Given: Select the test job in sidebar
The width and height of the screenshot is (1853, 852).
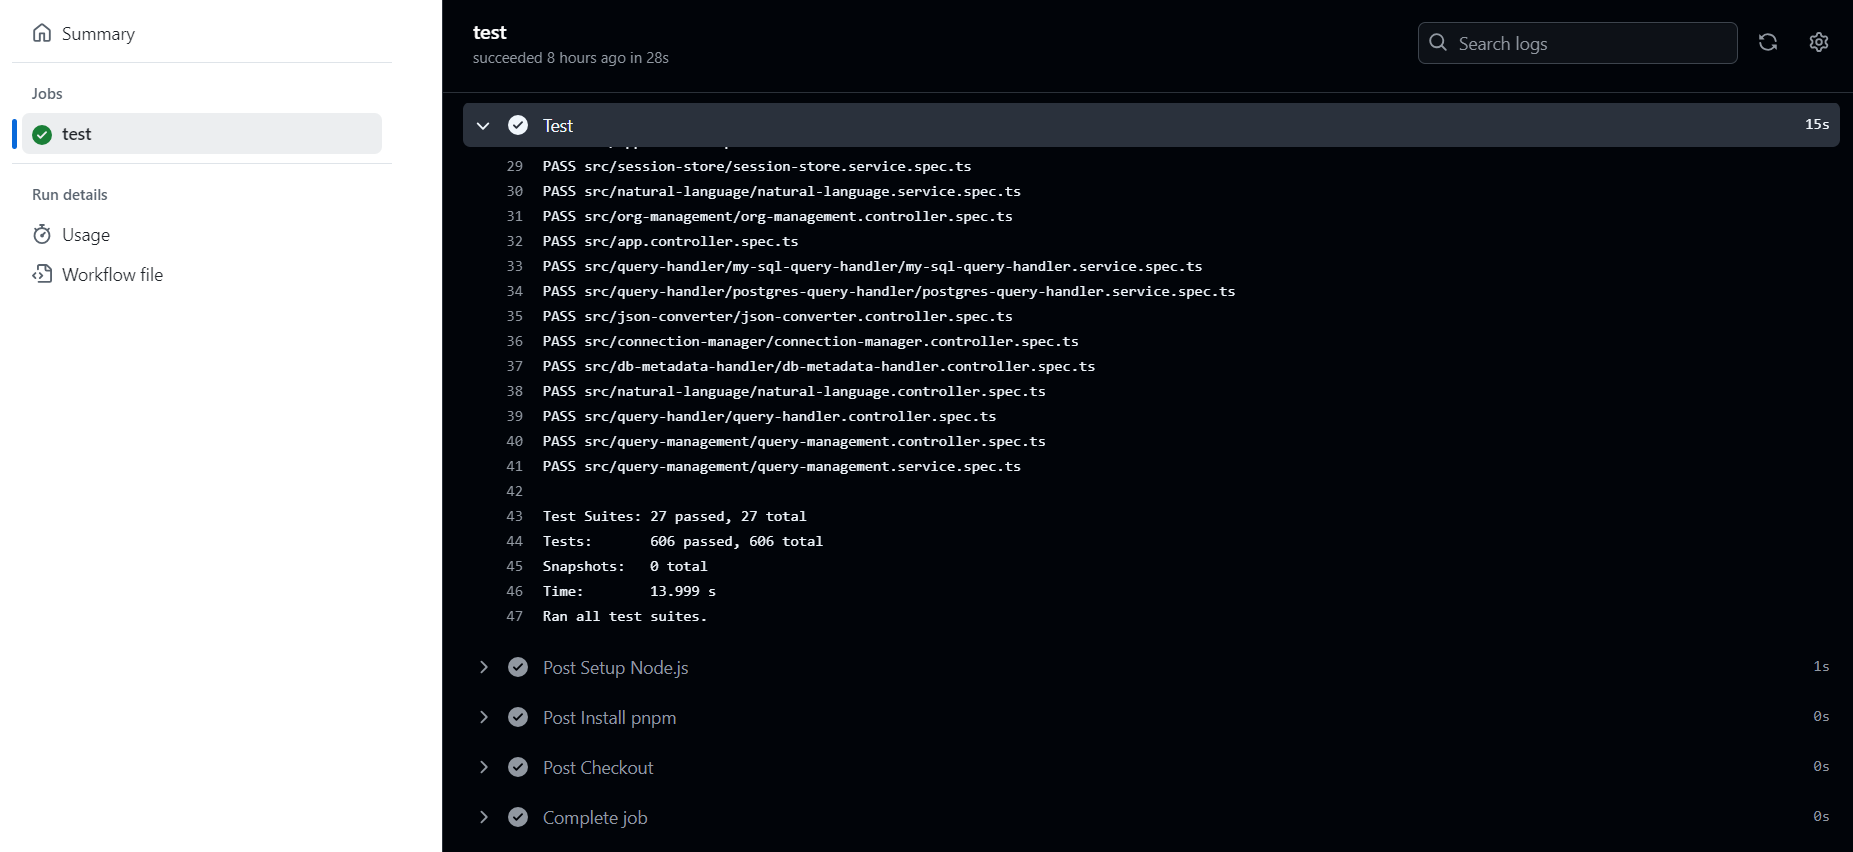Looking at the screenshot, I should (x=202, y=134).
